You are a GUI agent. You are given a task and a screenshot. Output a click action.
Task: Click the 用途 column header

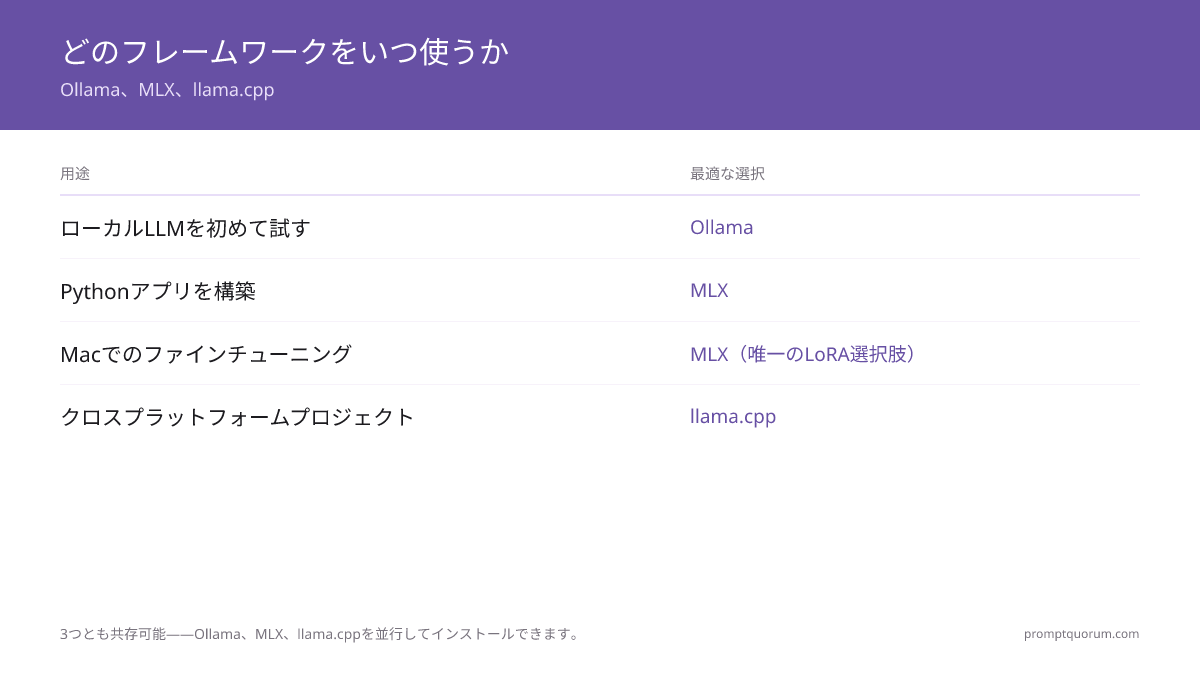tap(75, 173)
